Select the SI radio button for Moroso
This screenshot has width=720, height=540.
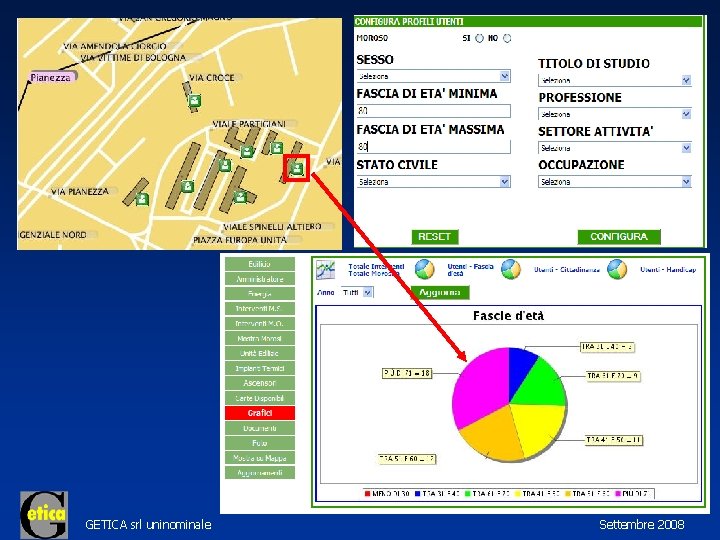pos(479,38)
